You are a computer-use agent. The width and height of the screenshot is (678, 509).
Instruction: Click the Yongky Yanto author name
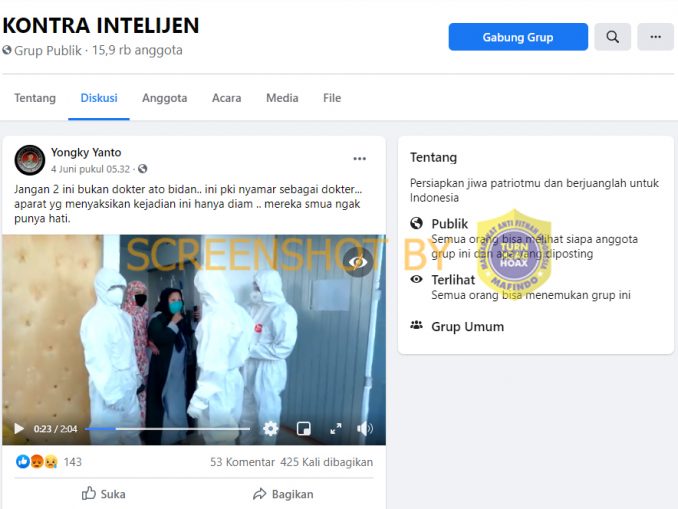pos(86,152)
